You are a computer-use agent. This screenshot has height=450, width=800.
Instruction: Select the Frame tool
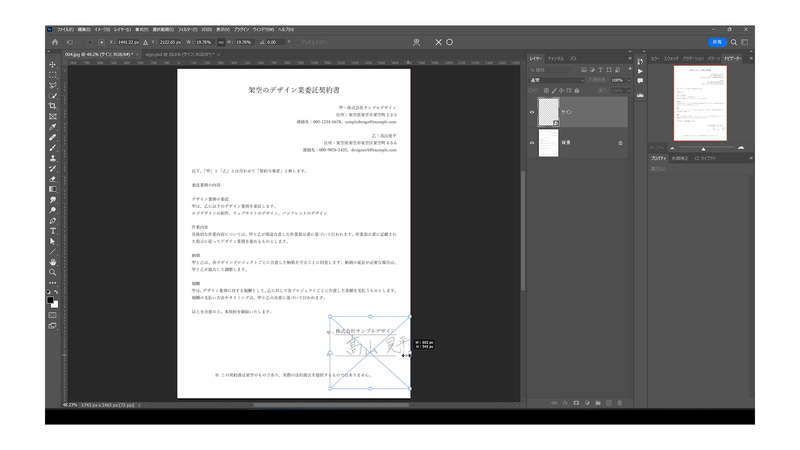coord(53,117)
